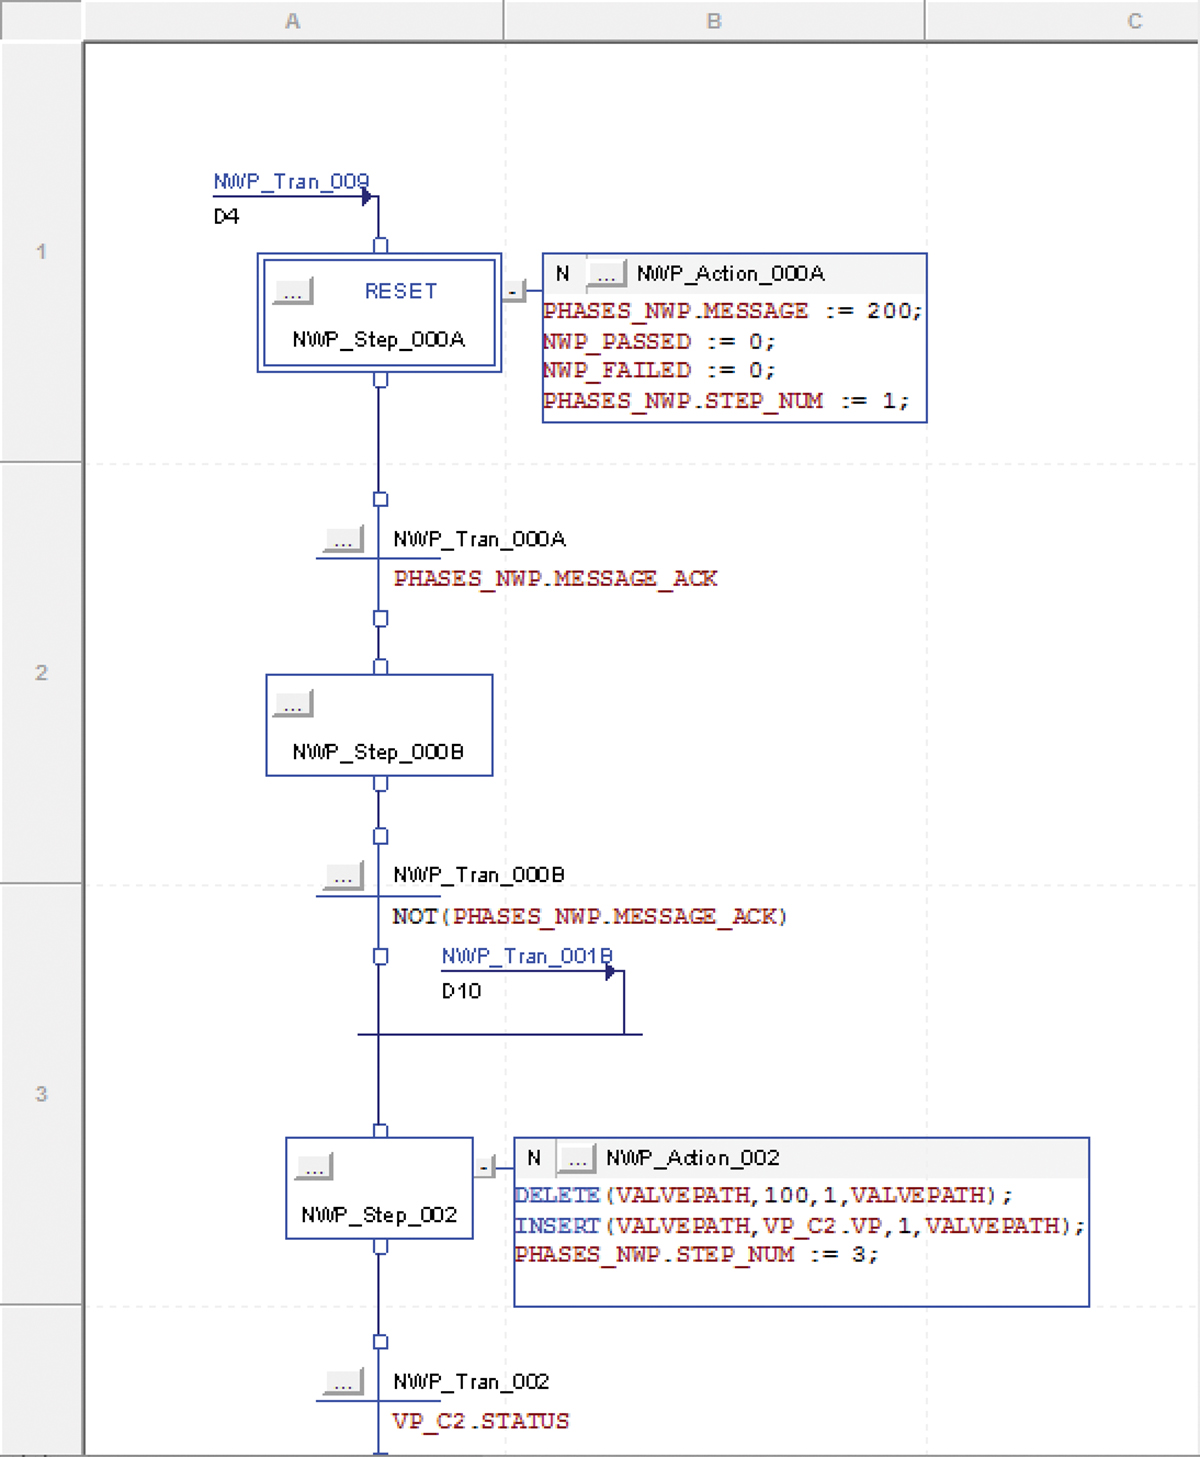Click the "..." icon beside transition NWP_Tran_000B
The width and height of the screenshot is (1200, 1457).
(344, 875)
